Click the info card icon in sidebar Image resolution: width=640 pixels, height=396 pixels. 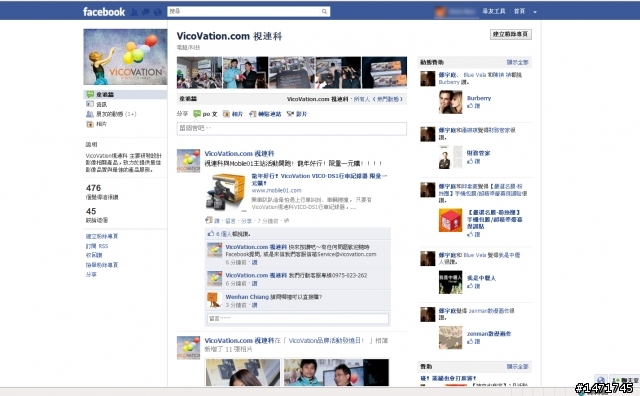click(x=90, y=104)
